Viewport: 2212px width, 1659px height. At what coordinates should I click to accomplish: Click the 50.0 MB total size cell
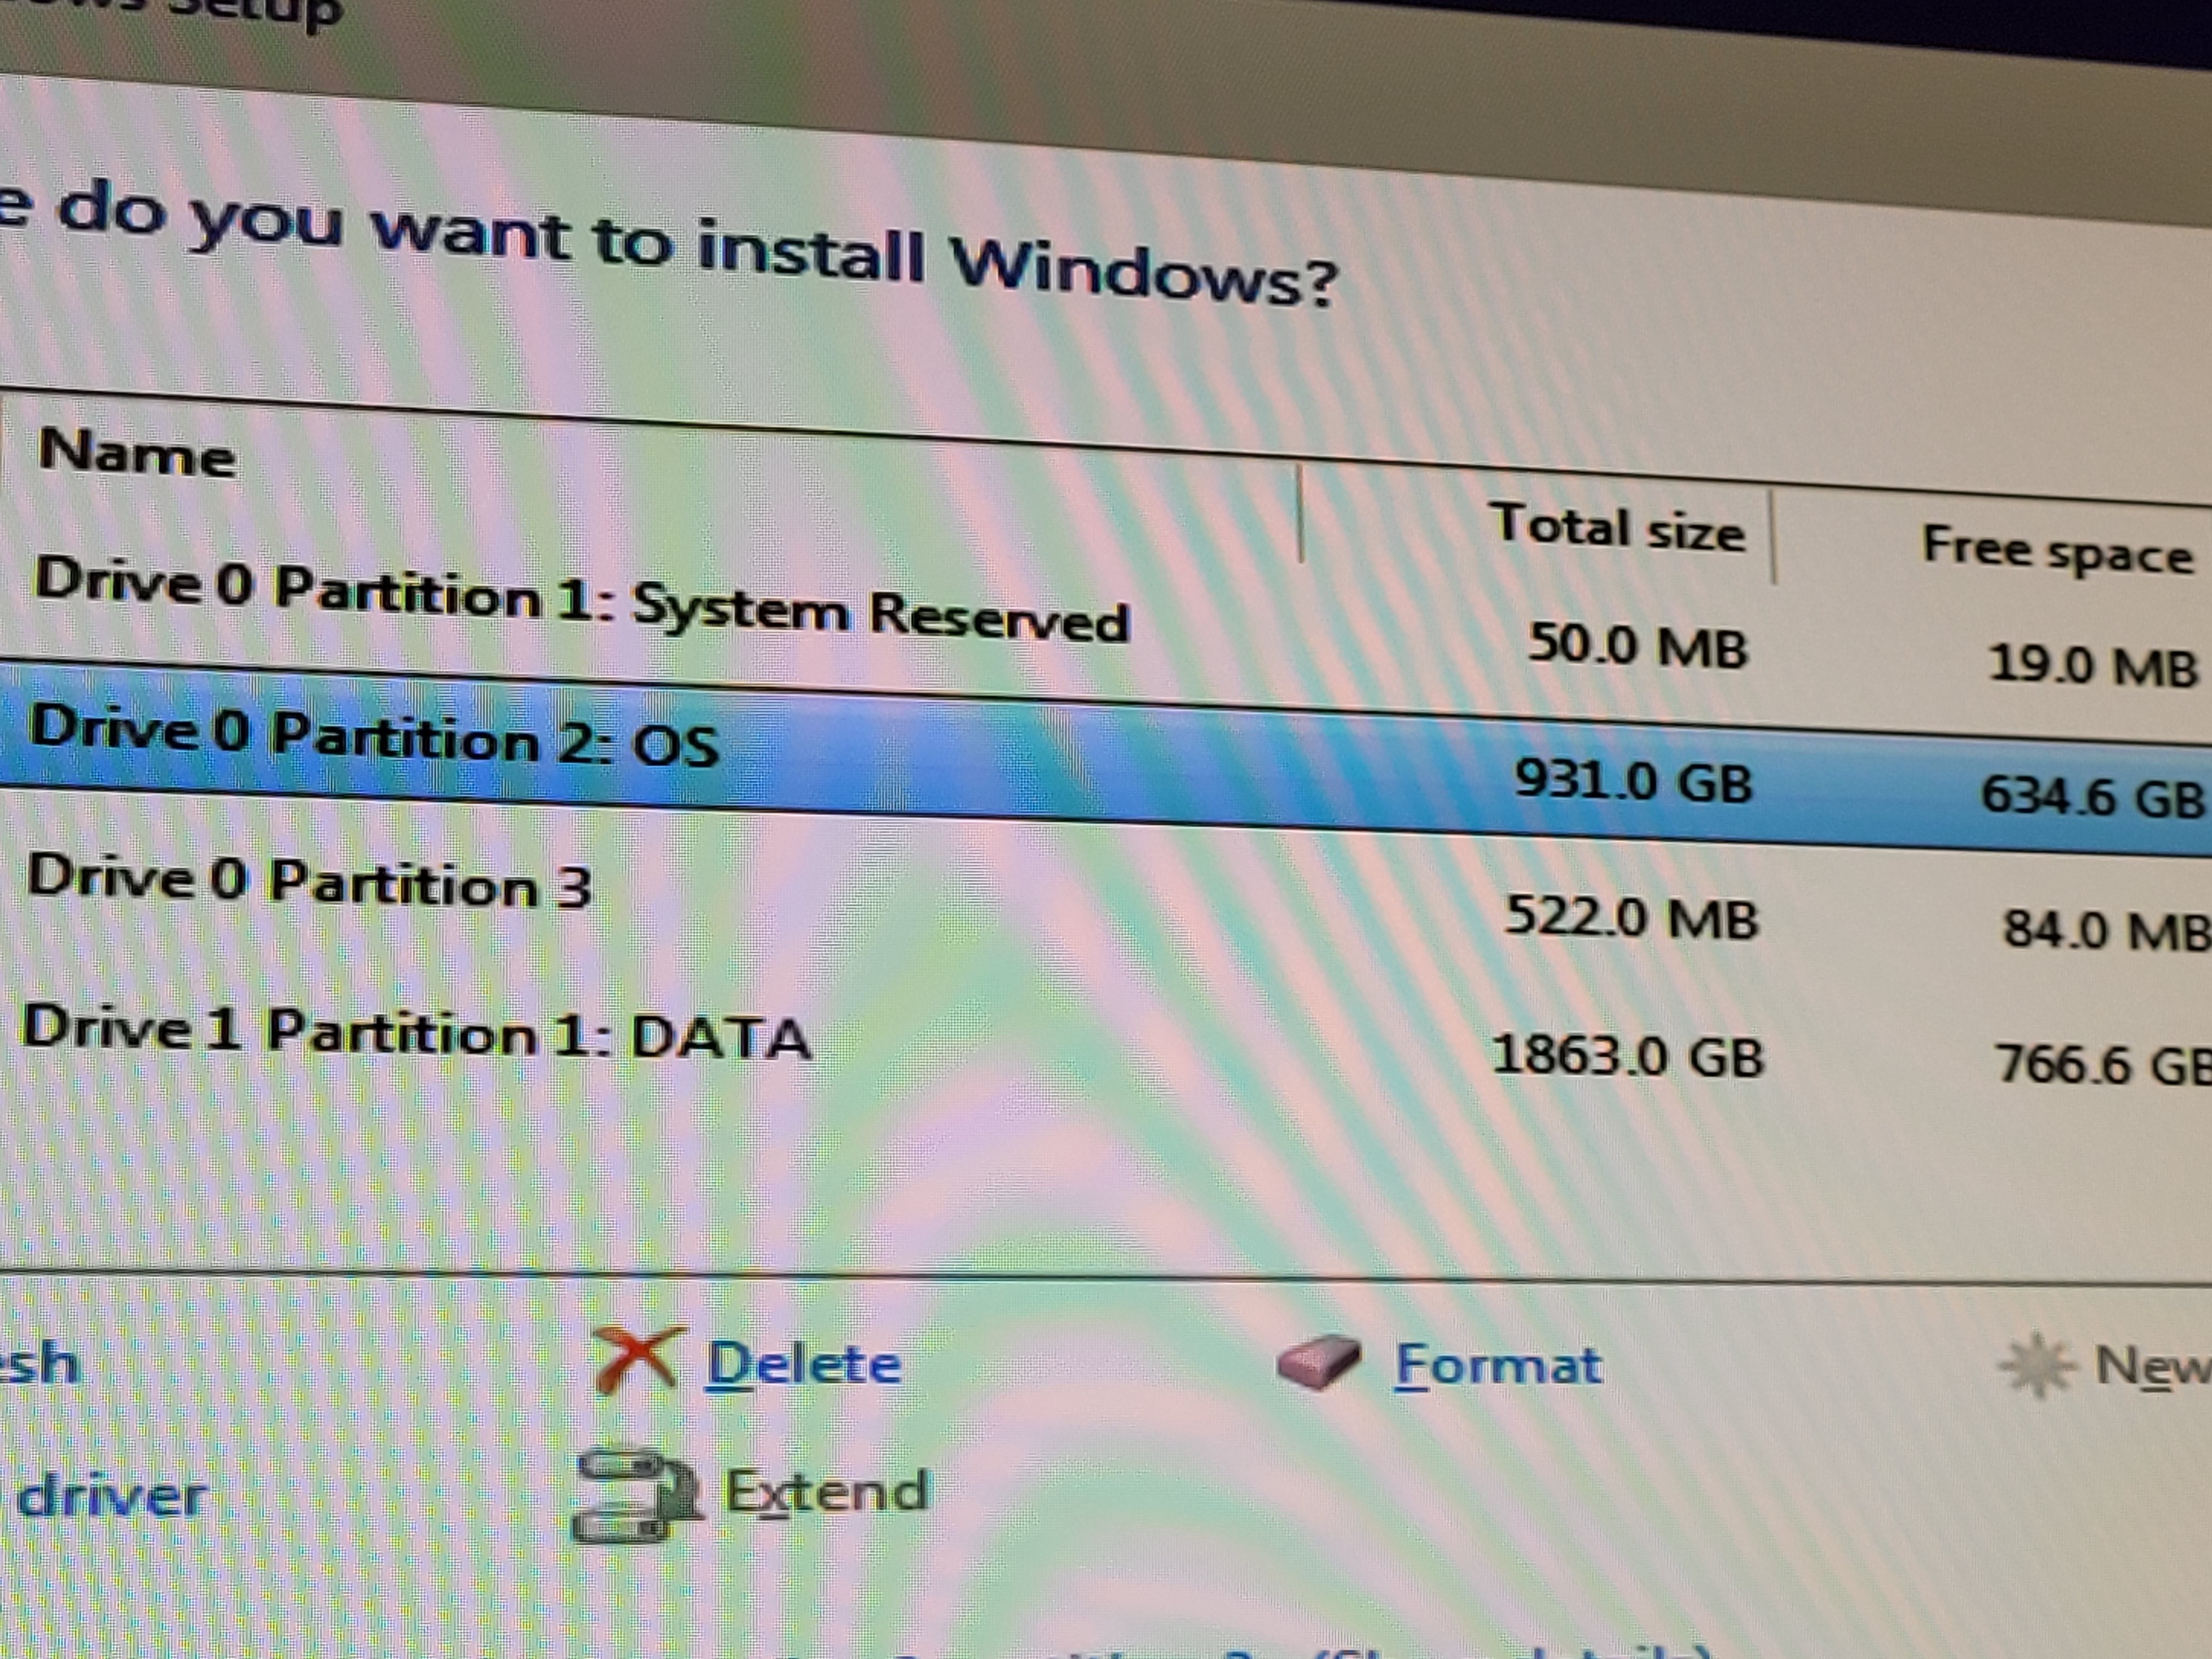(1637, 646)
